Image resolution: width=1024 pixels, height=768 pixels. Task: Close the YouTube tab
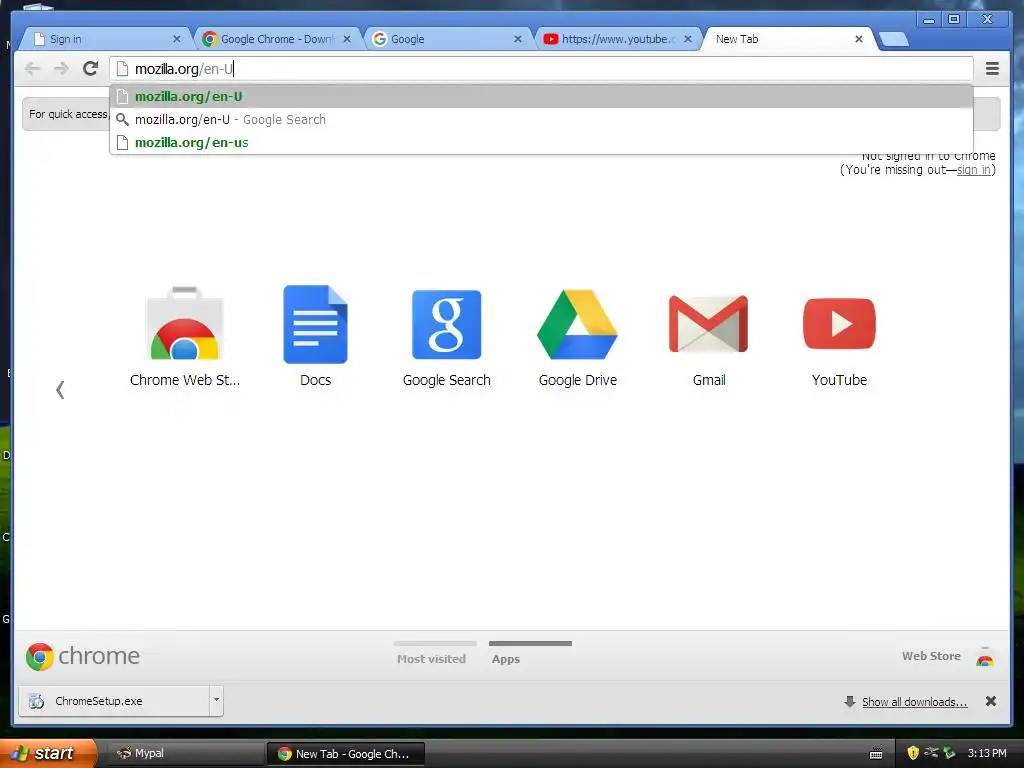(688, 39)
